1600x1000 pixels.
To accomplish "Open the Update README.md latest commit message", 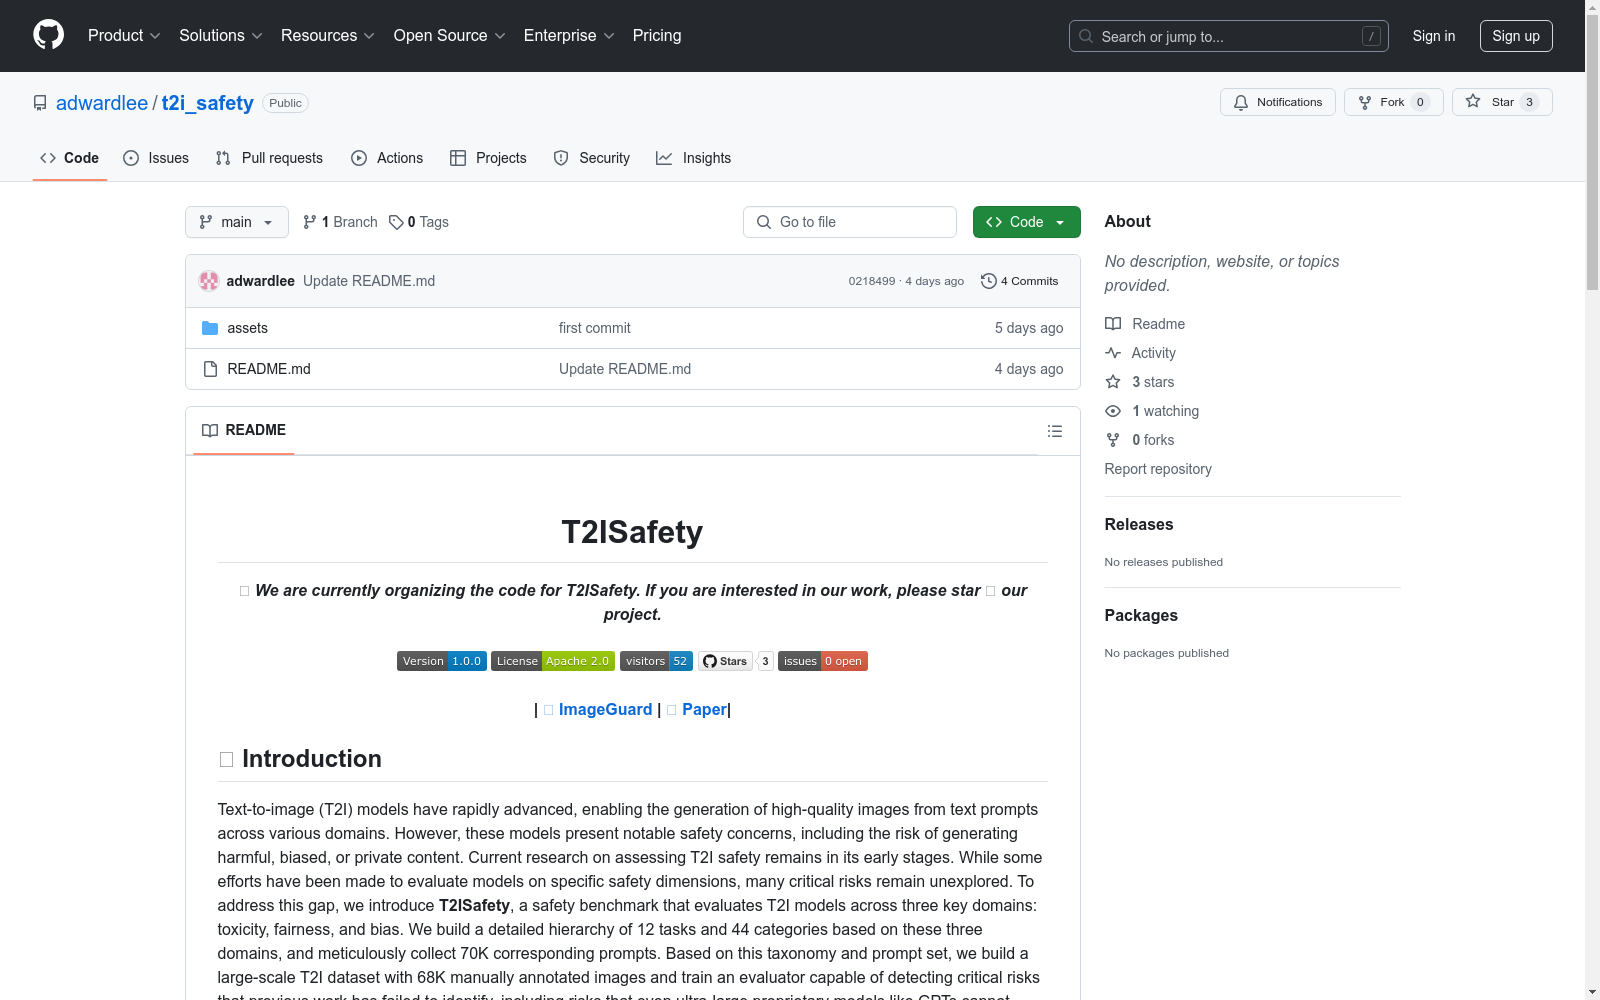I will point(369,281).
